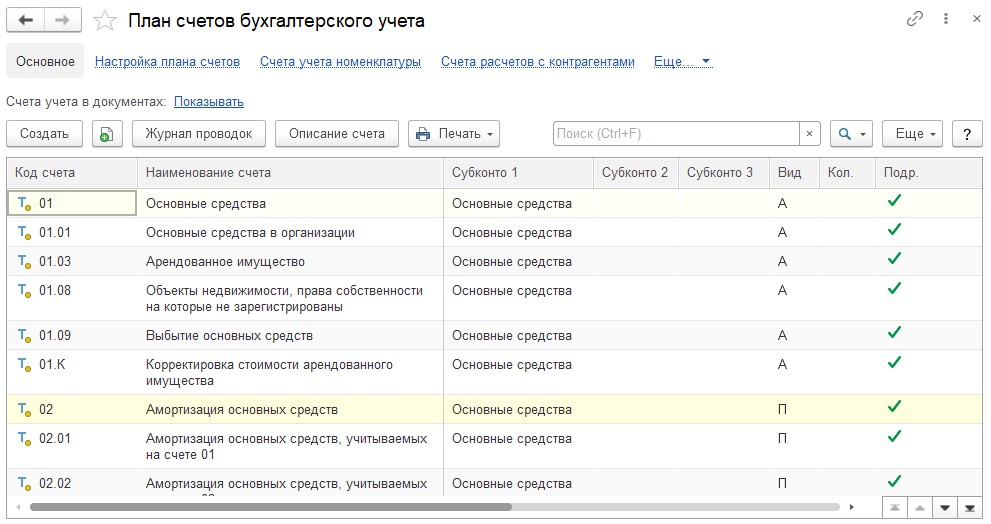Screen dimensions: 991x524
Task: Click the account icon in row 01.09
Action: click(25, 336)
